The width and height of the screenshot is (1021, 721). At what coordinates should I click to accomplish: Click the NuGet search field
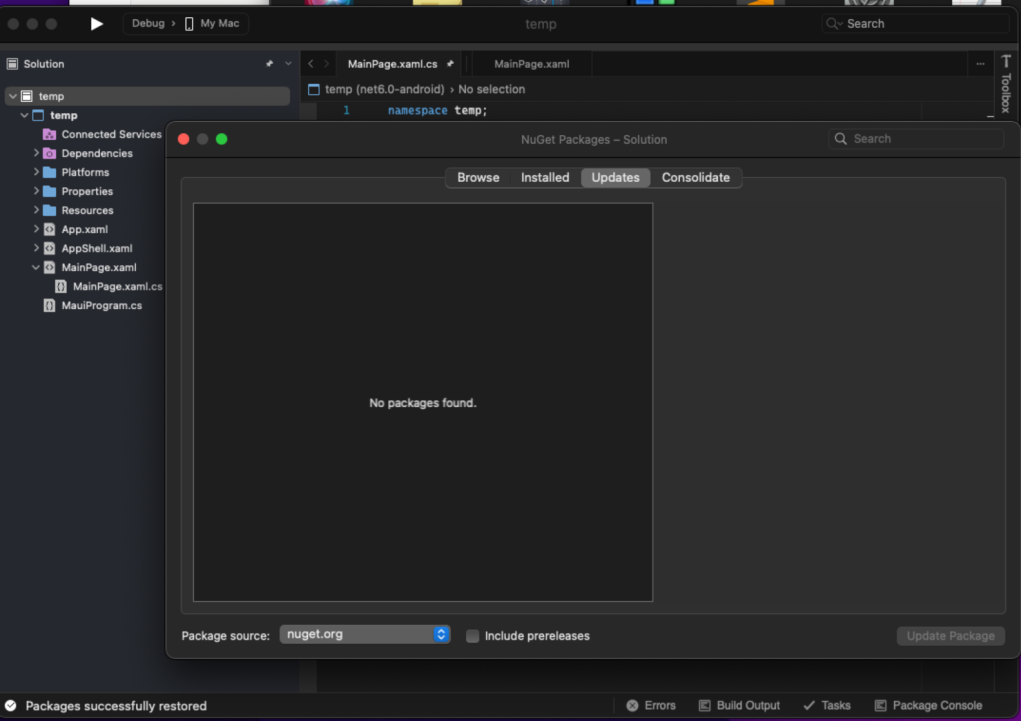(915, 139)
